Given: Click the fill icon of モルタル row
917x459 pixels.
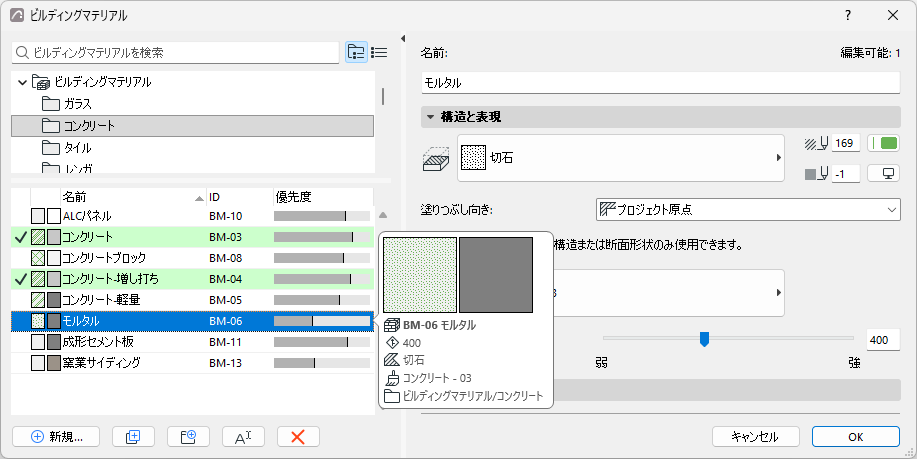Looking at the screenshot, I should (x=38, y=321).
